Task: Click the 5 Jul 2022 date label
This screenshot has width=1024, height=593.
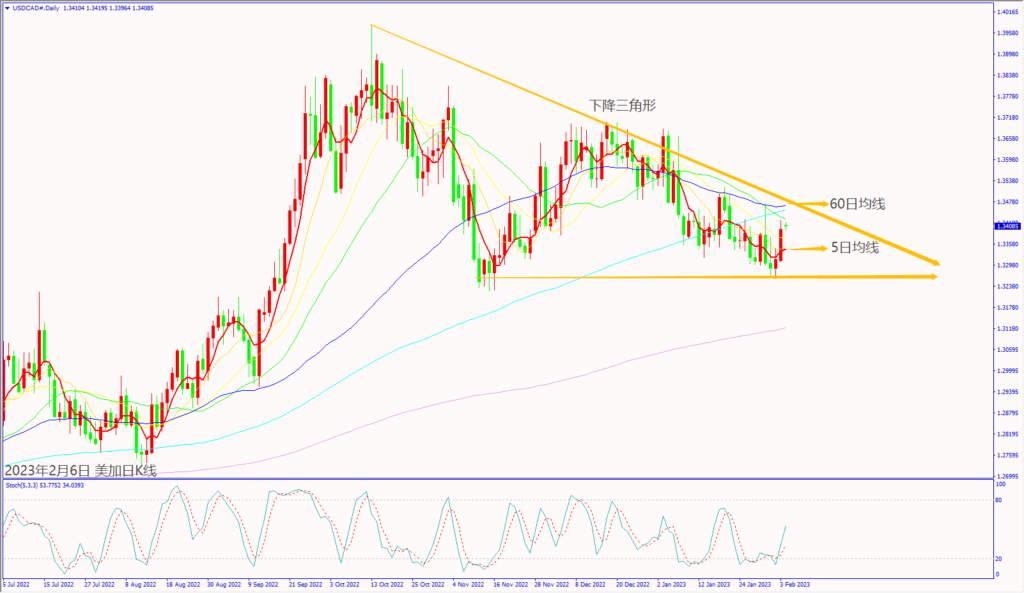Action: [x=18, y=584]
